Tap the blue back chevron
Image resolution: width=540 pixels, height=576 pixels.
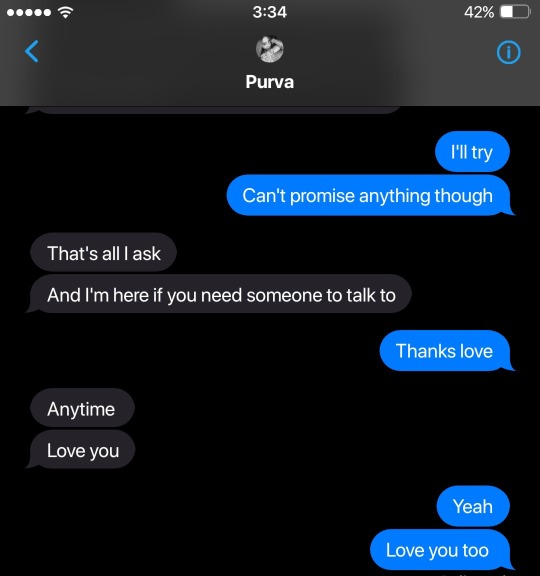coord(32,51)
